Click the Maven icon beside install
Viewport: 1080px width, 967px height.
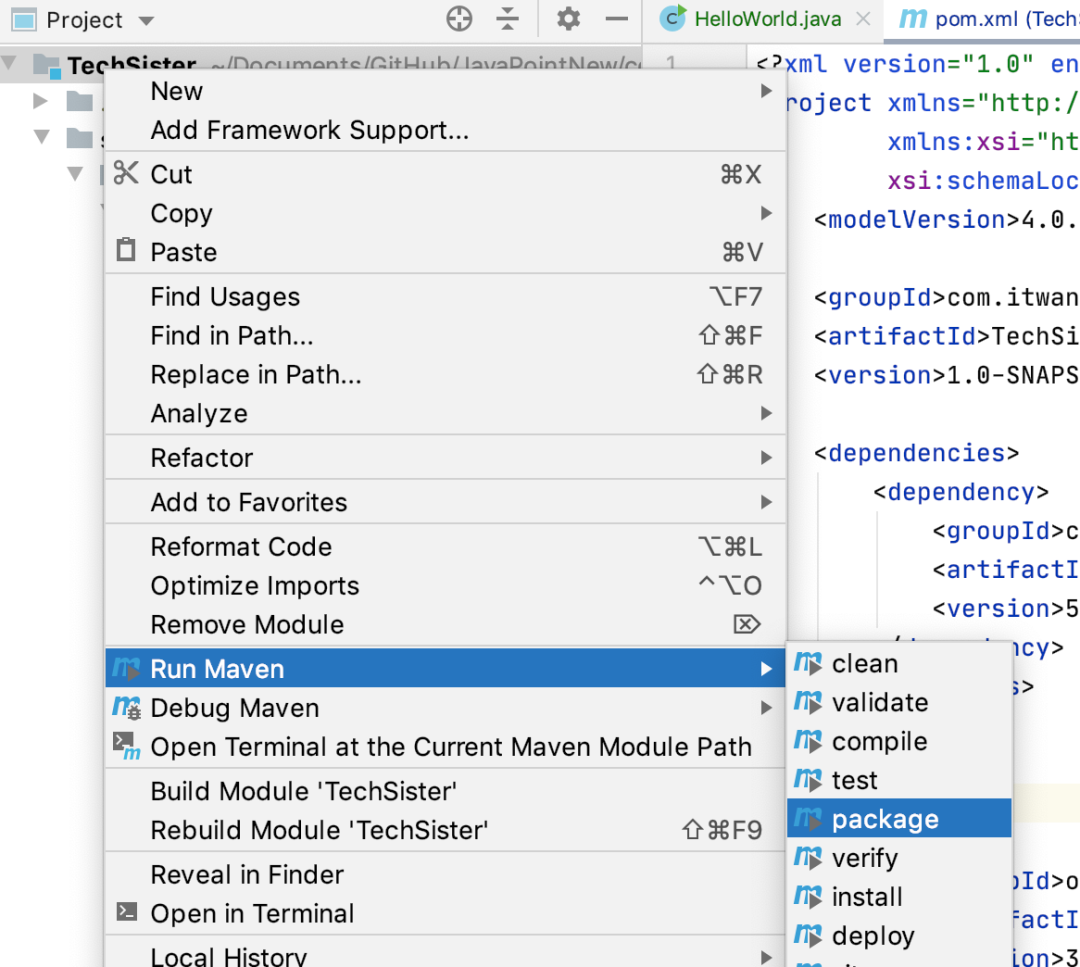[808, 897]
